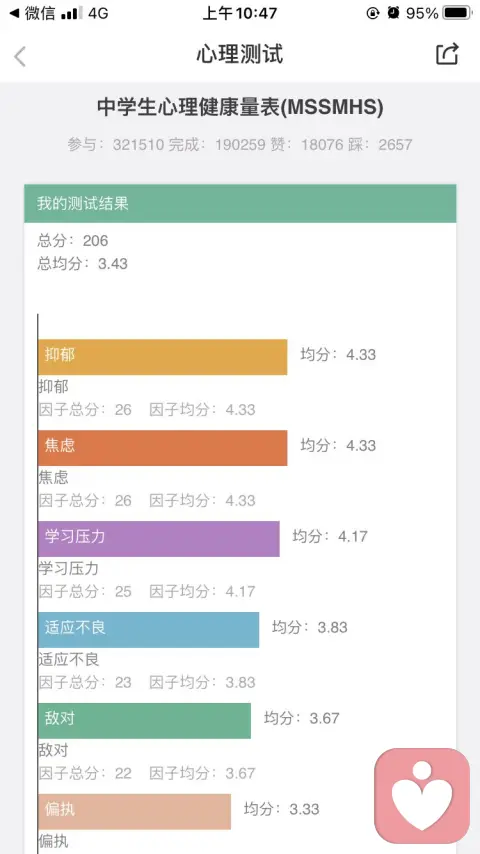Tap the 赞：18076 like count
Image resolution: width=480 pixels, height=854 pixels.
(308, 144)
